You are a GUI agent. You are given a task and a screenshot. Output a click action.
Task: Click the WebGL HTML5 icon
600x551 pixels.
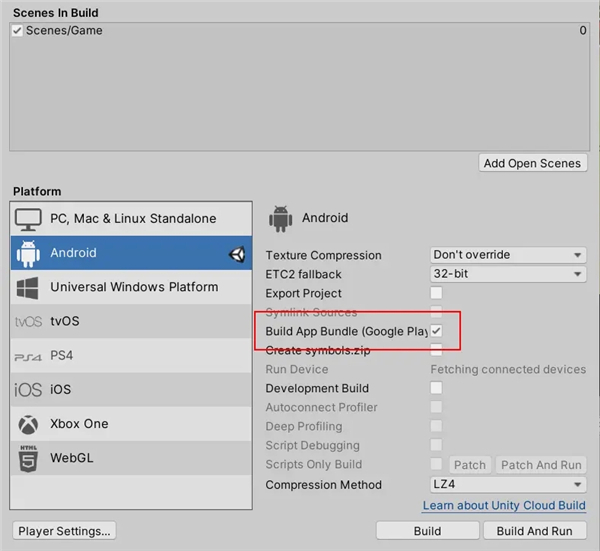pyautogui.click(x=28, y=458)
